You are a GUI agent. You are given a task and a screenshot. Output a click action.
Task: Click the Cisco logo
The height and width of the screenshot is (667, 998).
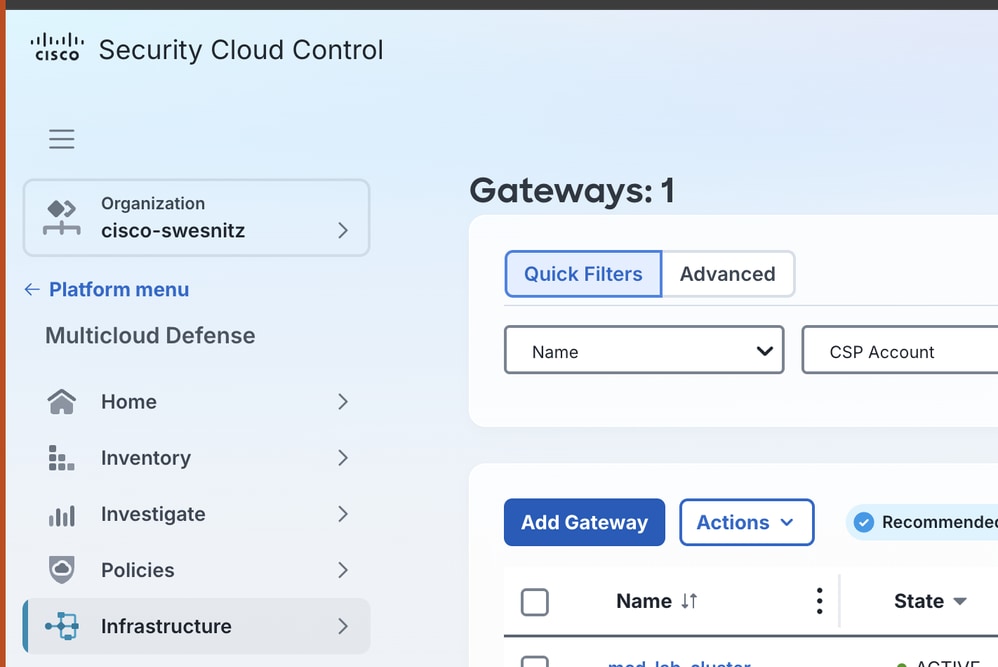pos(57,48)
